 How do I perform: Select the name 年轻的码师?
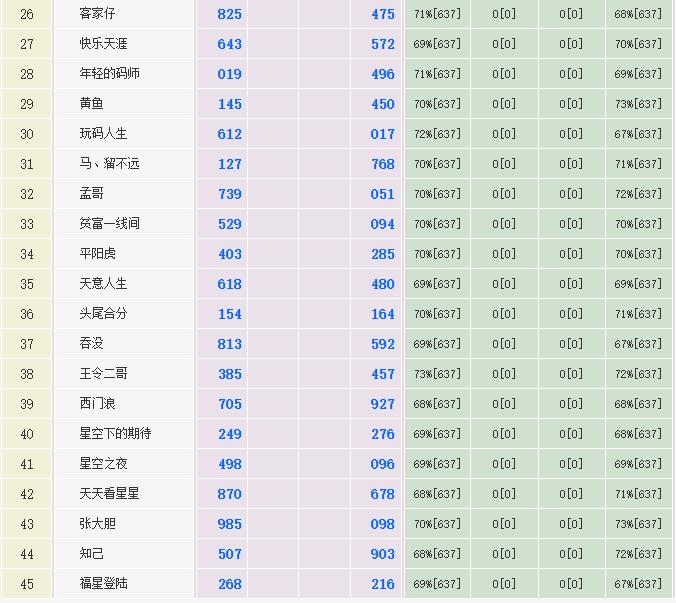coord(110,74)
